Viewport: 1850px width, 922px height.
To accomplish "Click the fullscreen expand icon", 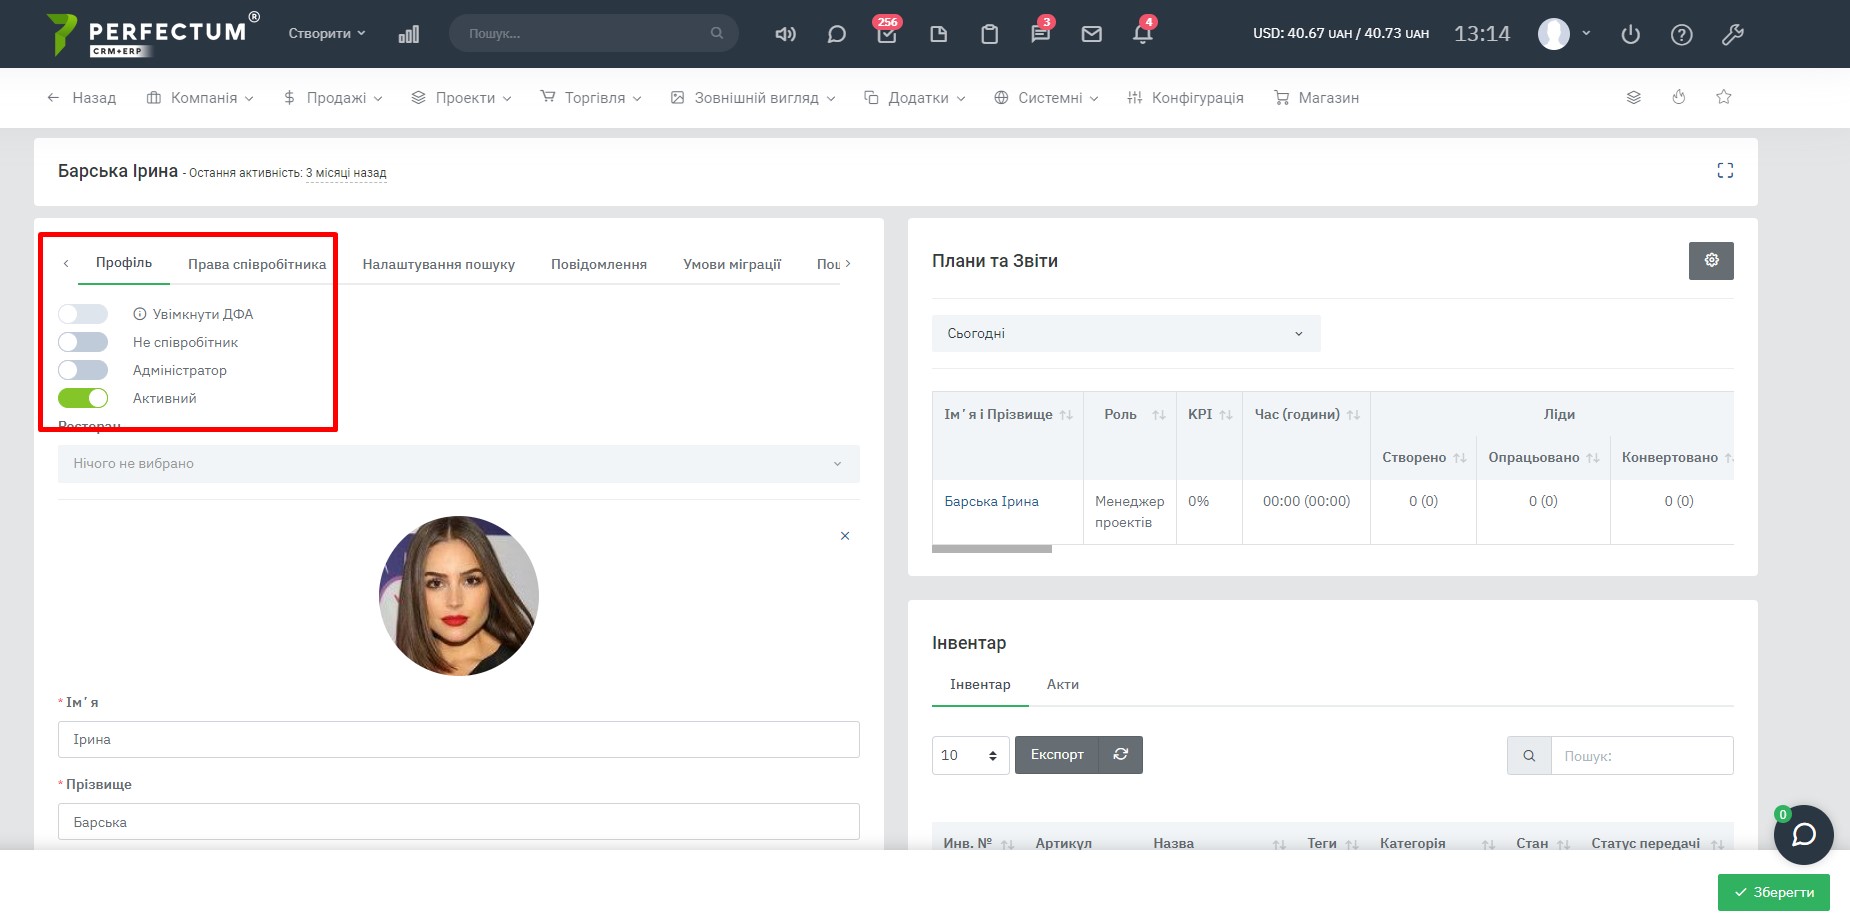I will [x=1725, y=171].
